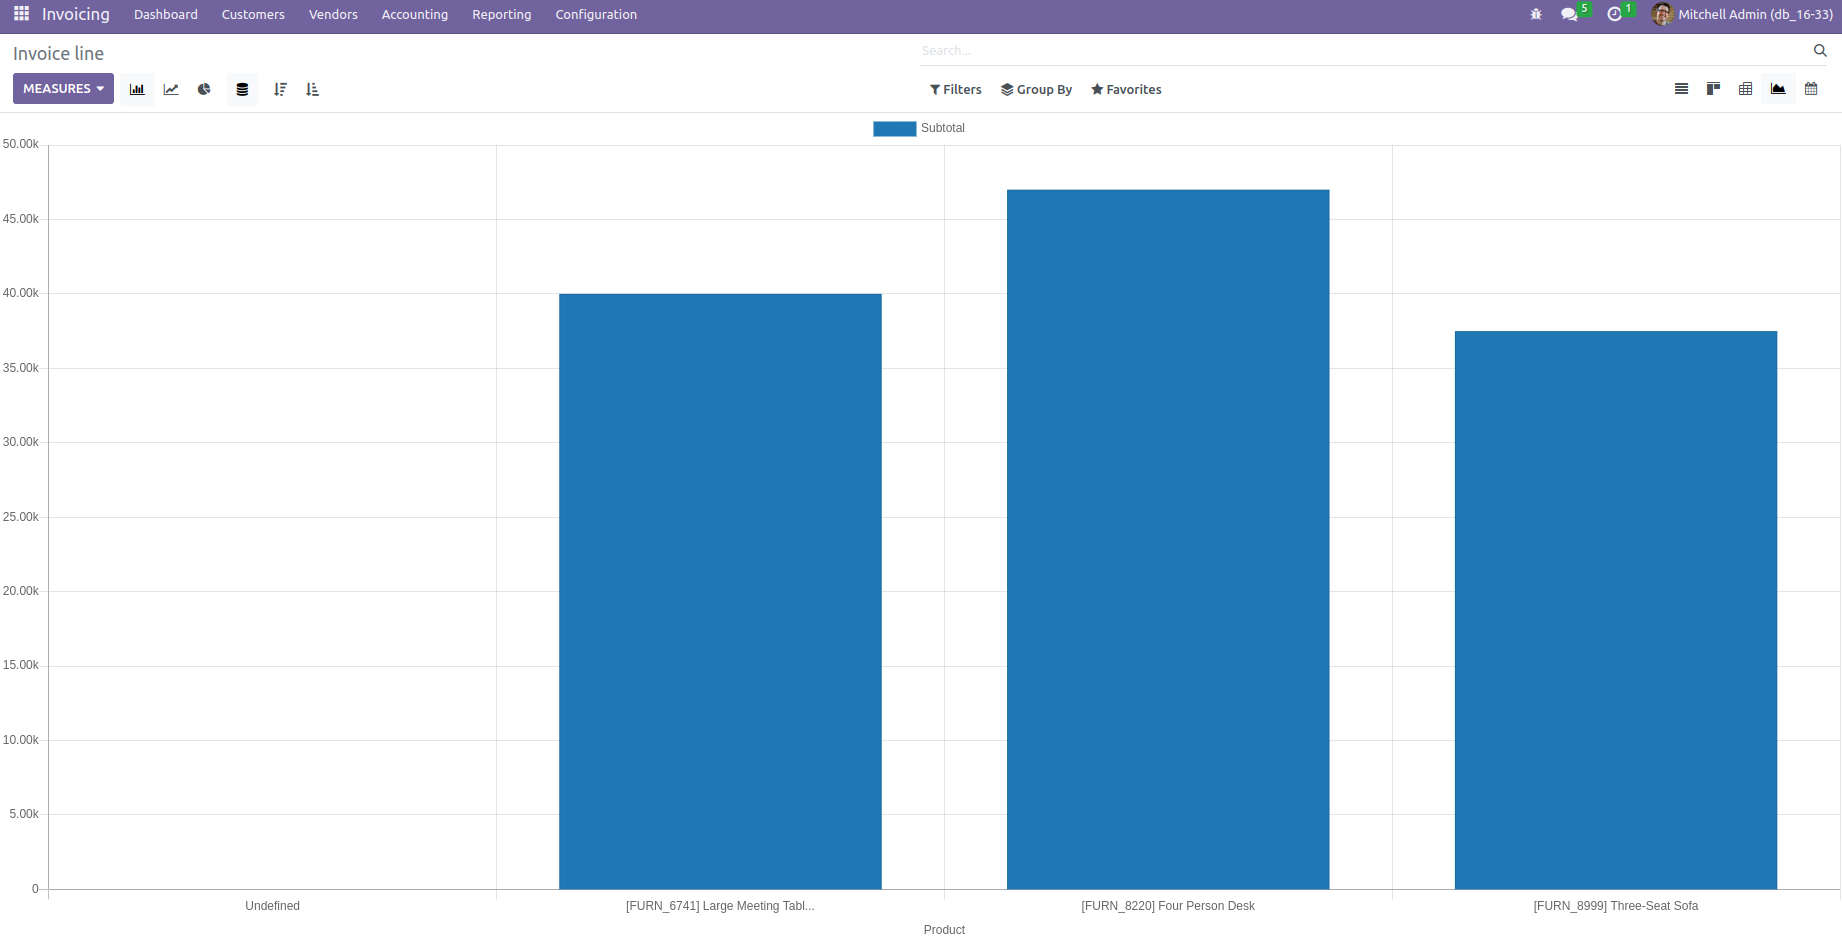Open the apps grid home menu

[21, 14]
